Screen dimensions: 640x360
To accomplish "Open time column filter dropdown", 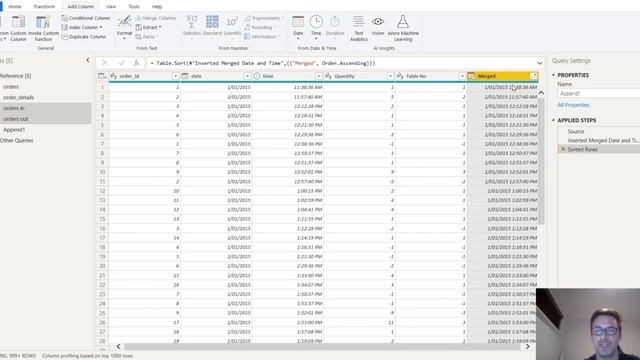I will click(x=319, y=76).
